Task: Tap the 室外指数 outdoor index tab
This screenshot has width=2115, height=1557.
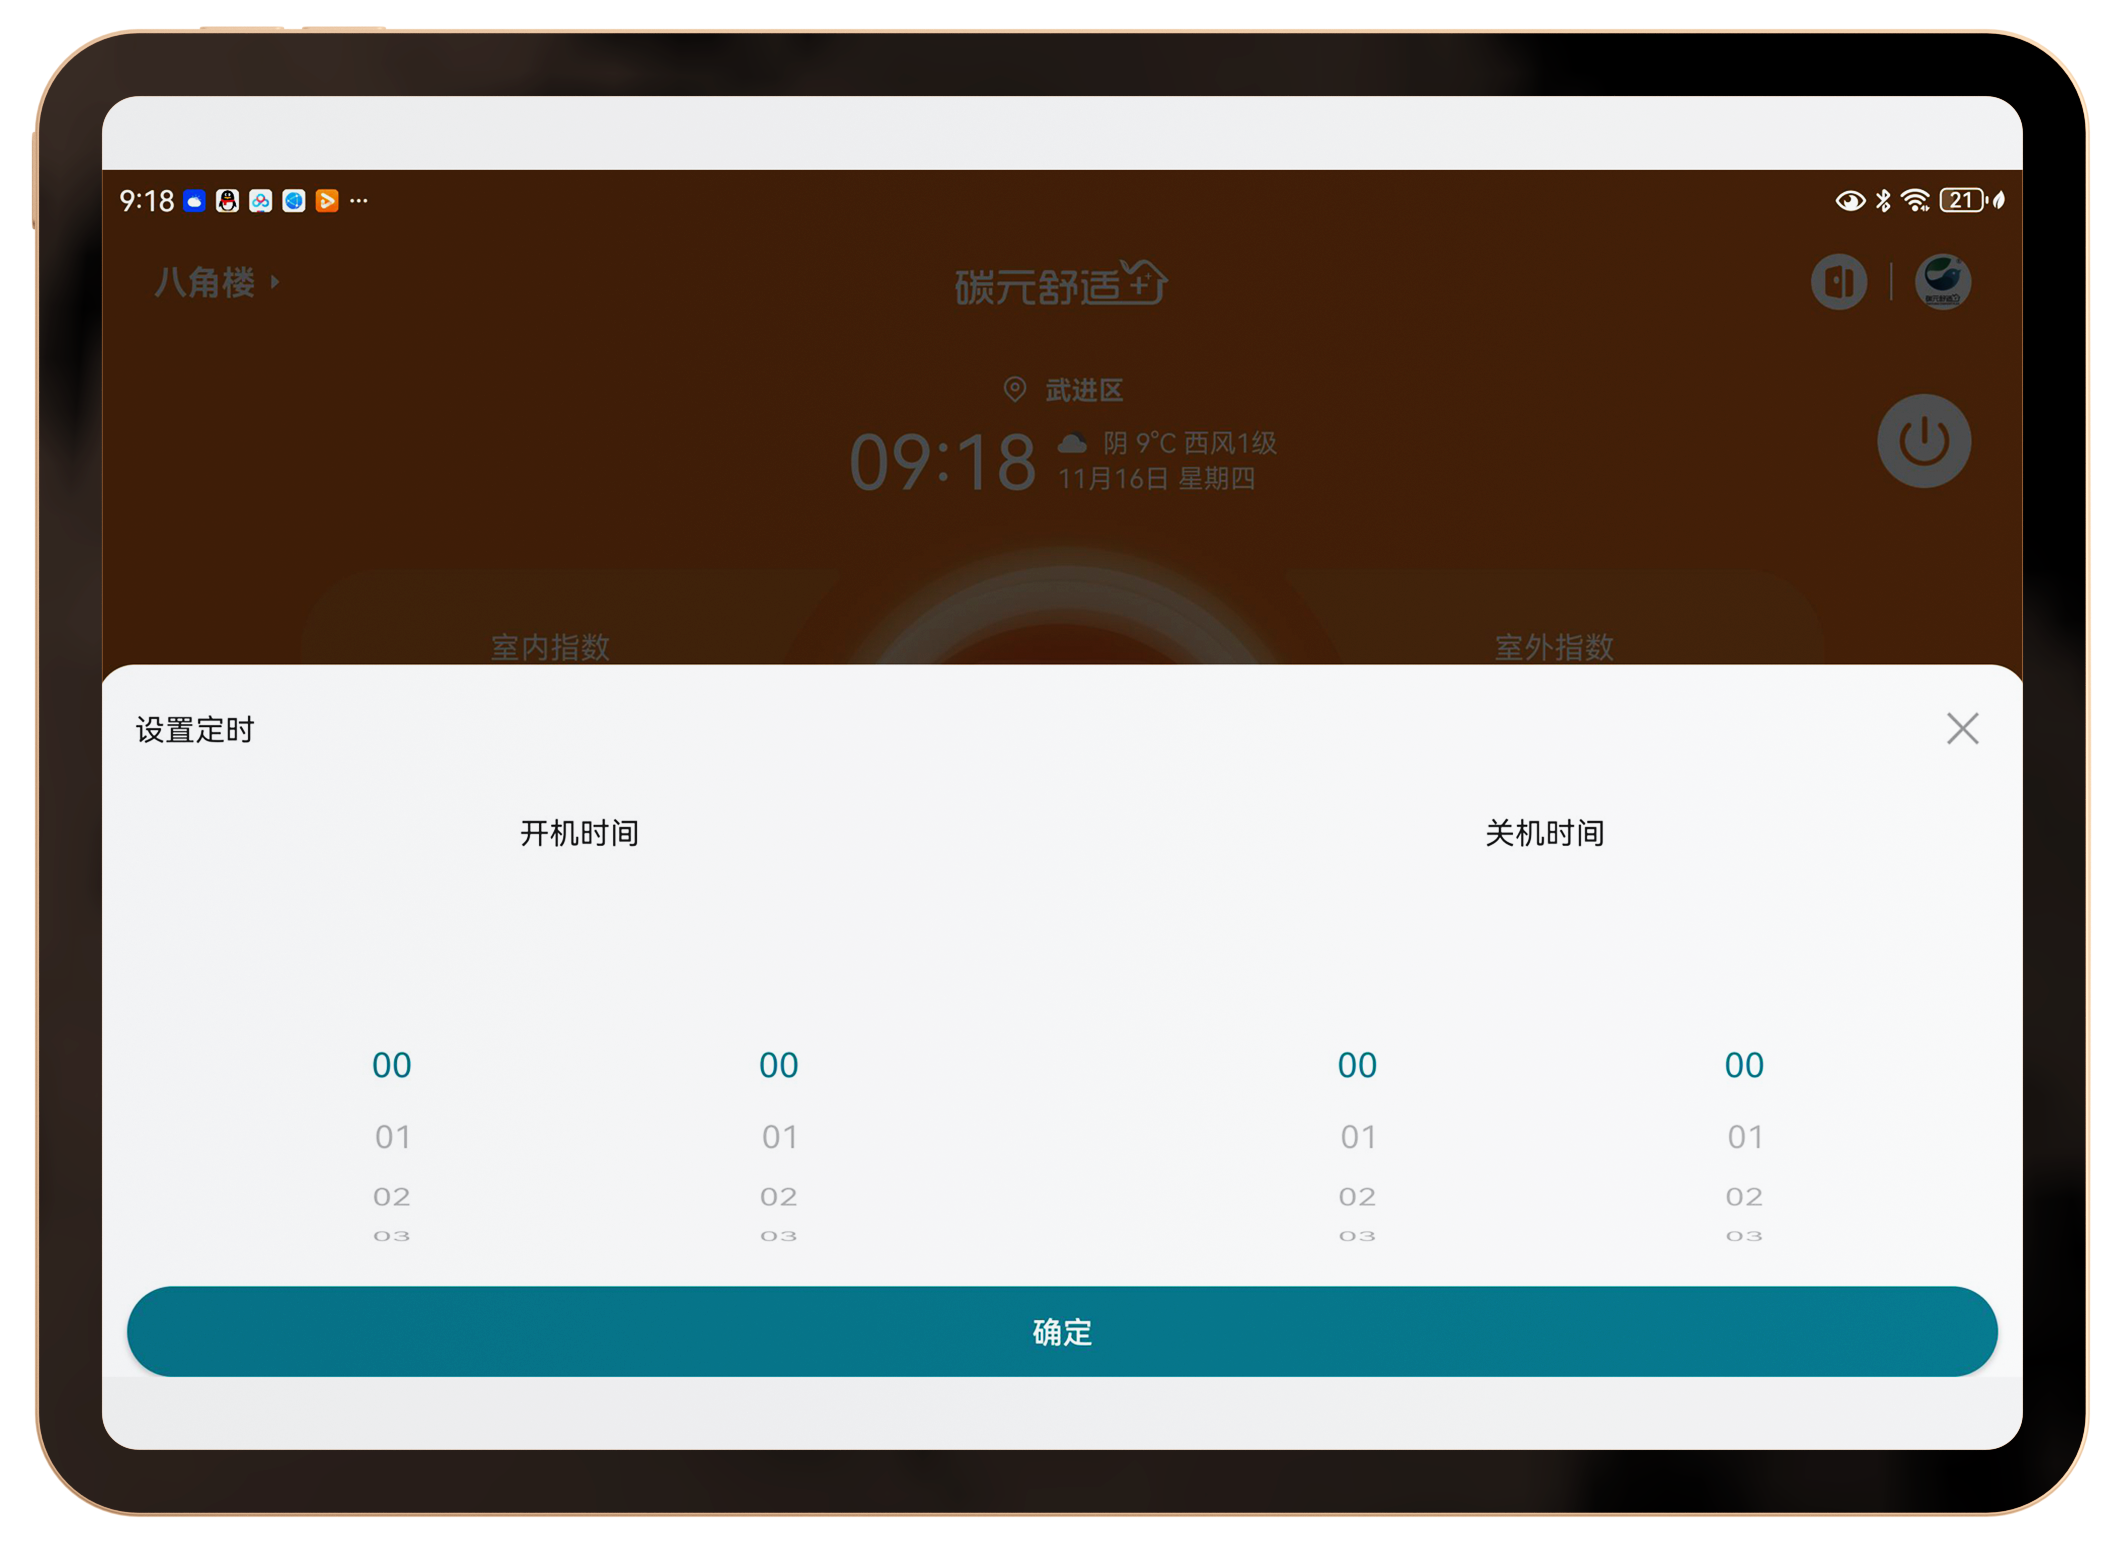Action: pos(1553,646)
